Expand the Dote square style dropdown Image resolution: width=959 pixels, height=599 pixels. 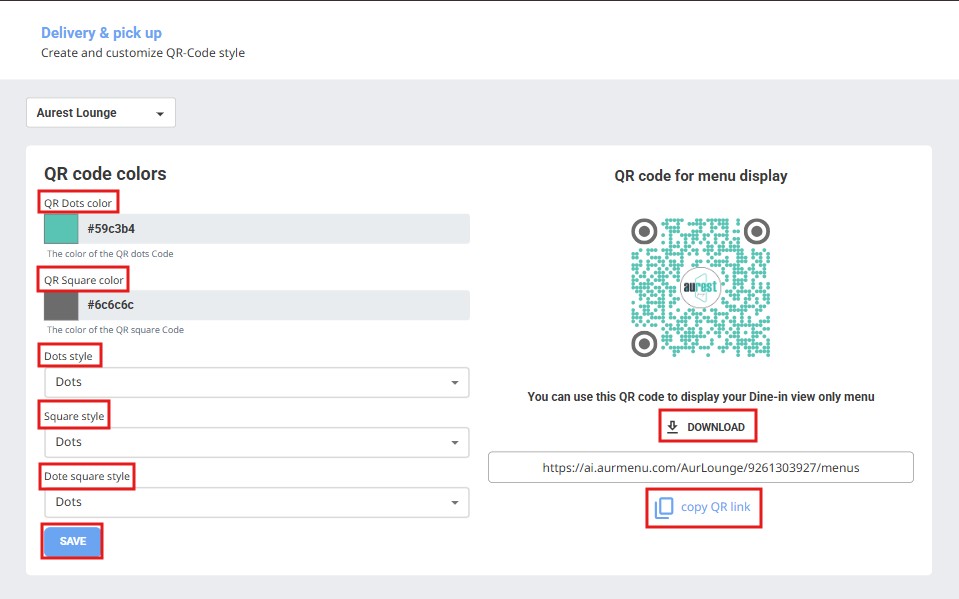click(x=256, y=502)
